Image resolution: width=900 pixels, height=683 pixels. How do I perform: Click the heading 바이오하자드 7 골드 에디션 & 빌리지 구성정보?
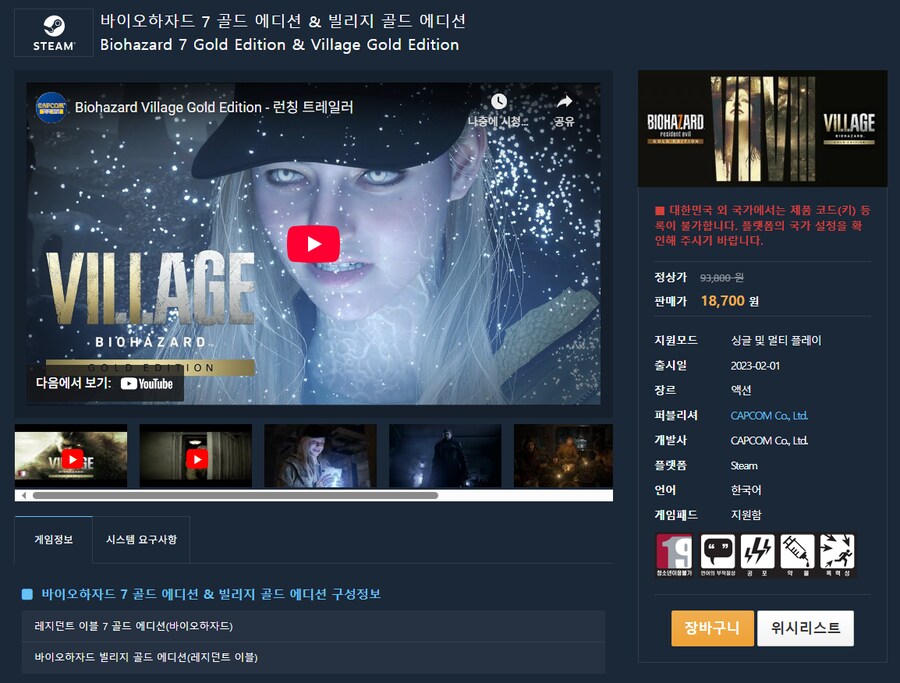point(211,594)
